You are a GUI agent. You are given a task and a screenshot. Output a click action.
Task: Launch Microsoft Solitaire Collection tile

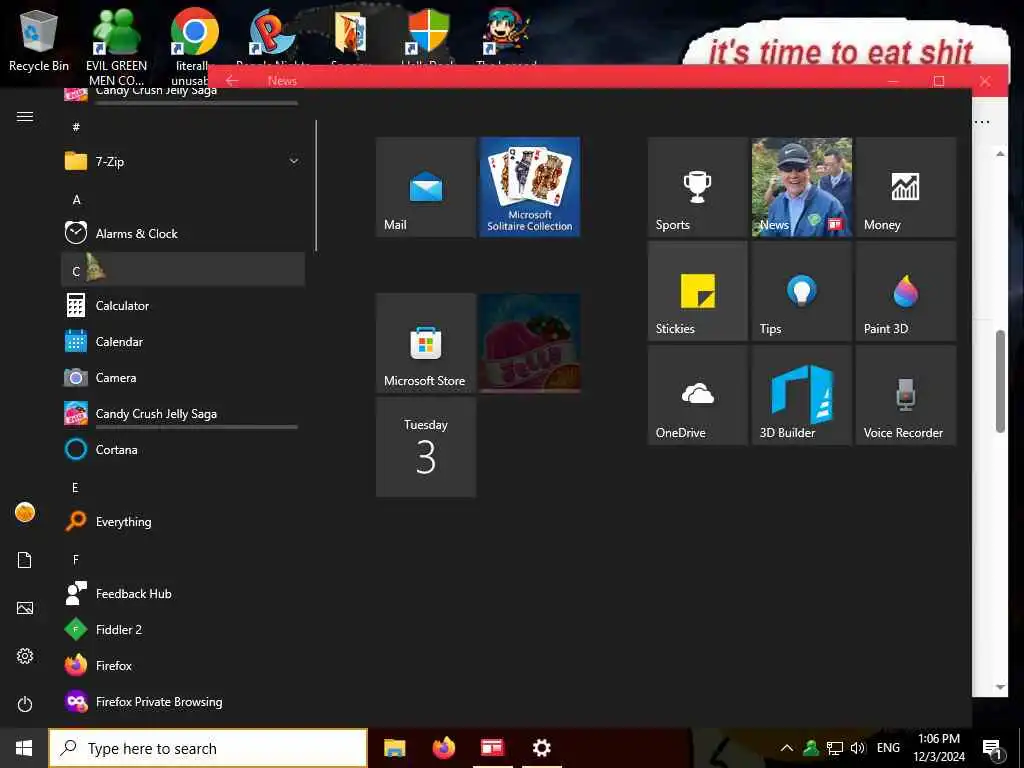pyautogui.click(x=530, y=187)
